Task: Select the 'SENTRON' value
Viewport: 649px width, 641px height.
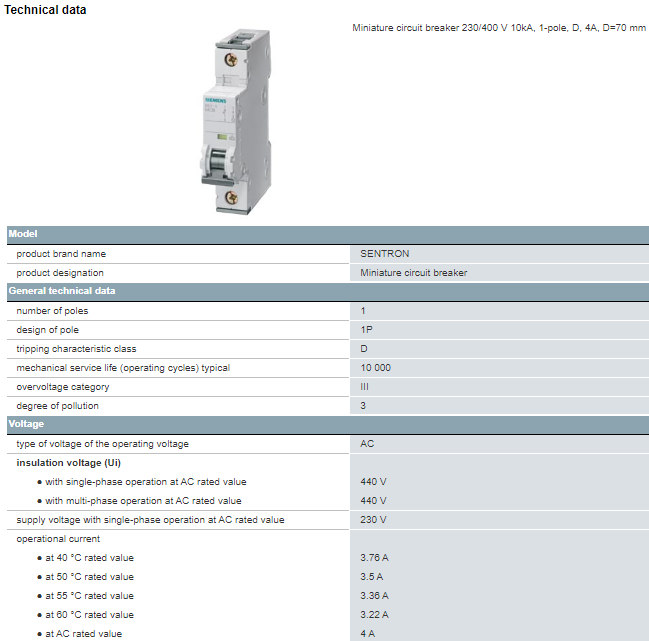Action: [385, 254]
